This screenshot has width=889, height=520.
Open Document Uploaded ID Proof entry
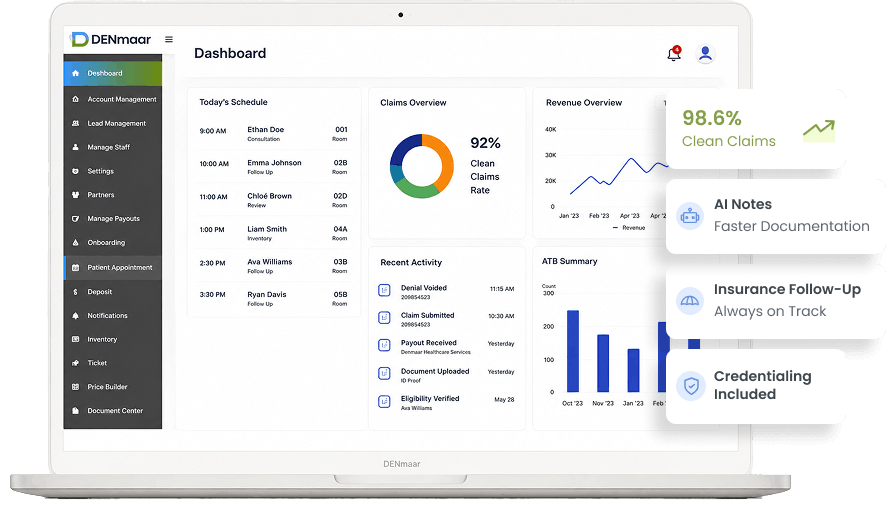[x=446, y=375]
